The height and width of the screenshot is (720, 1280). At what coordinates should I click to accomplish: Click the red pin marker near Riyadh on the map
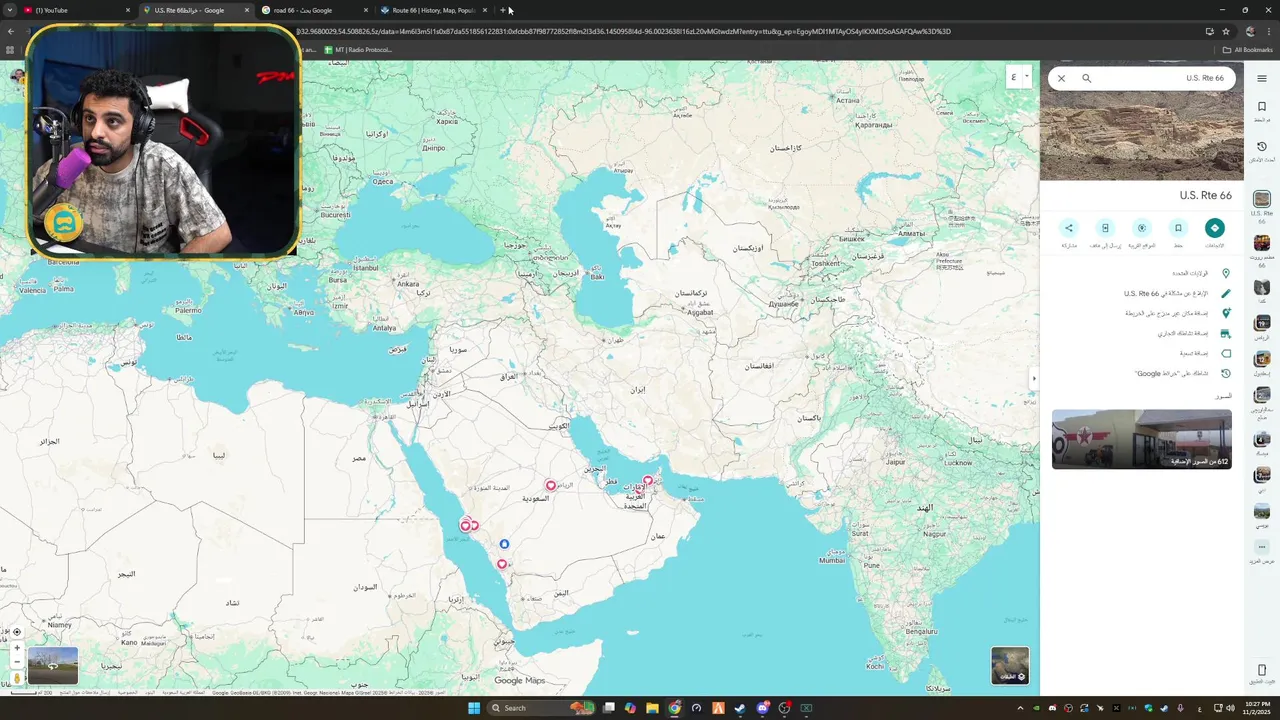[x=550, y=486]
